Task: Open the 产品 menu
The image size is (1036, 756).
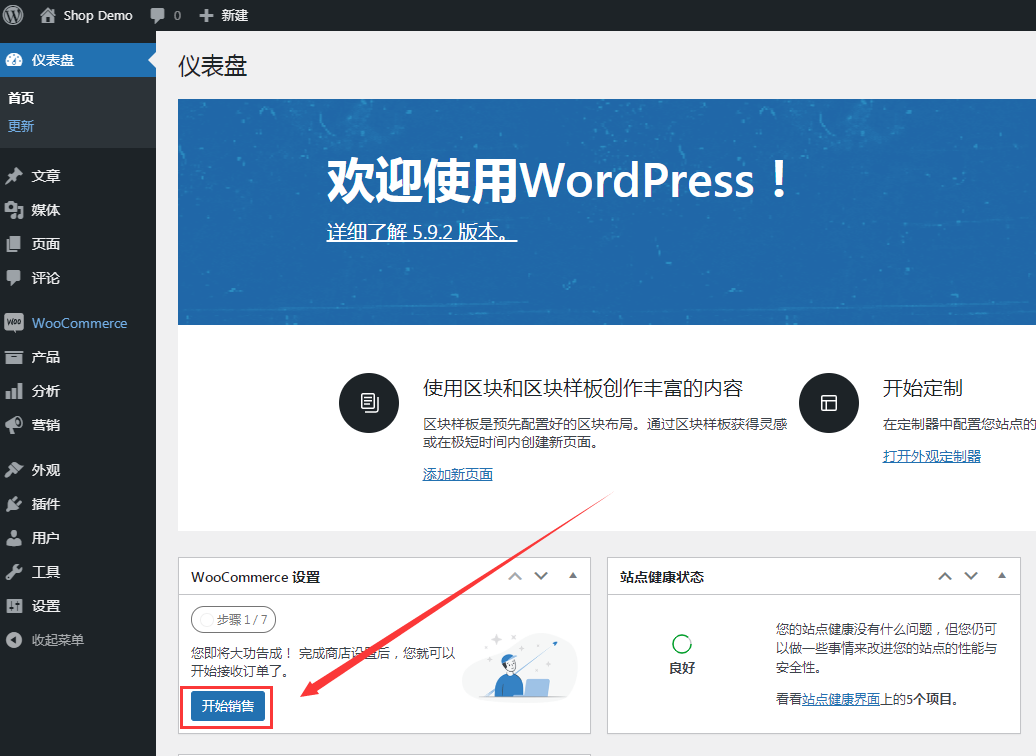Action: (x=78, y=358)
